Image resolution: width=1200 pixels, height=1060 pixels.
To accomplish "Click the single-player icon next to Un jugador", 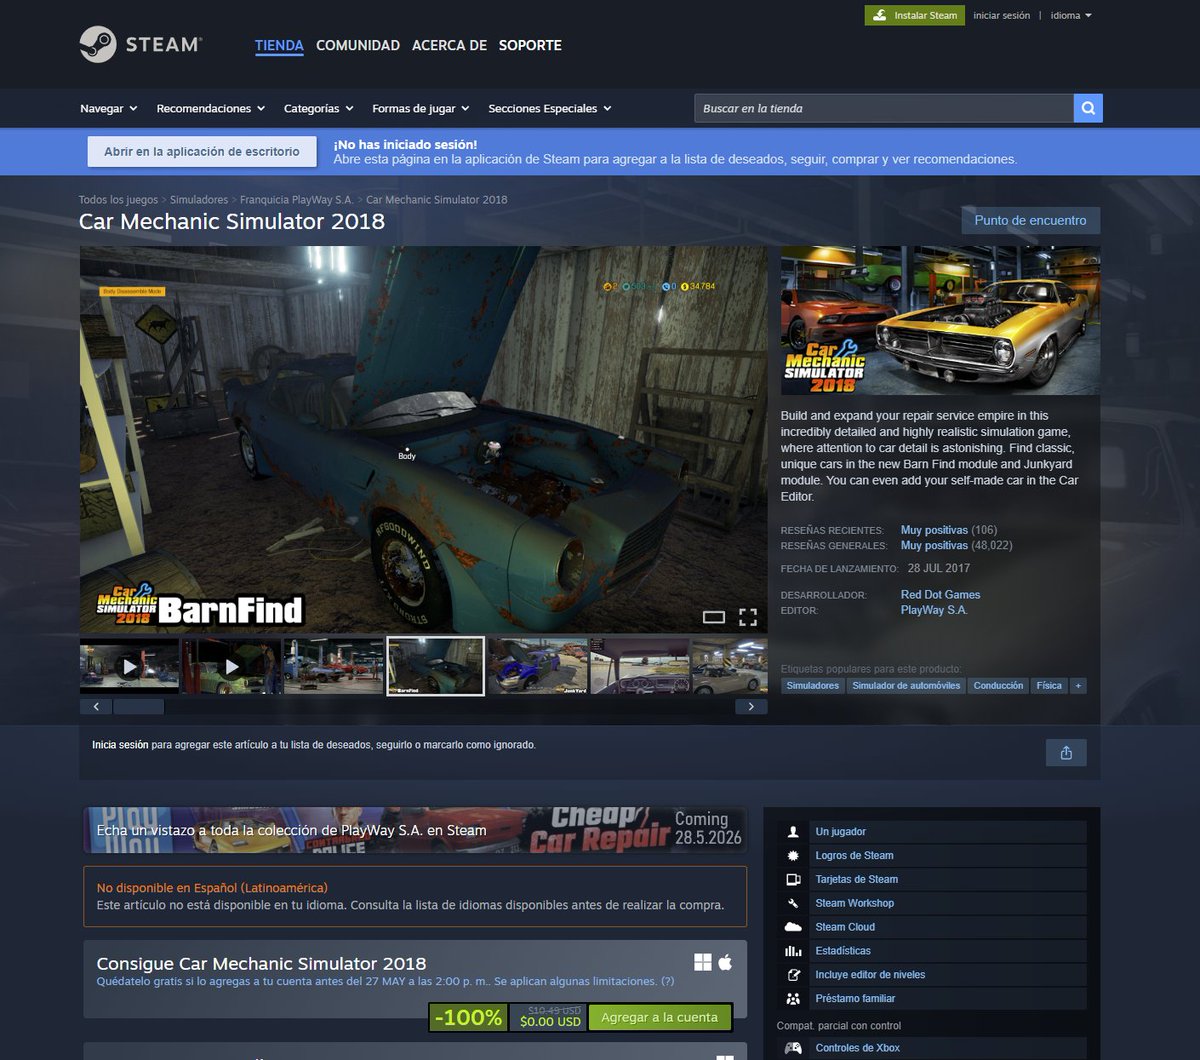I will pyautogui.click(x=793, y=832).
